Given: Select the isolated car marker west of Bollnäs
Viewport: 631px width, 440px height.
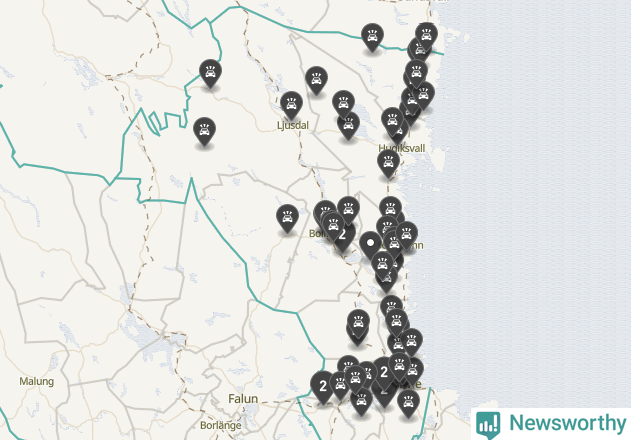Looking at the screenshot, I should [x=287, y=218].
